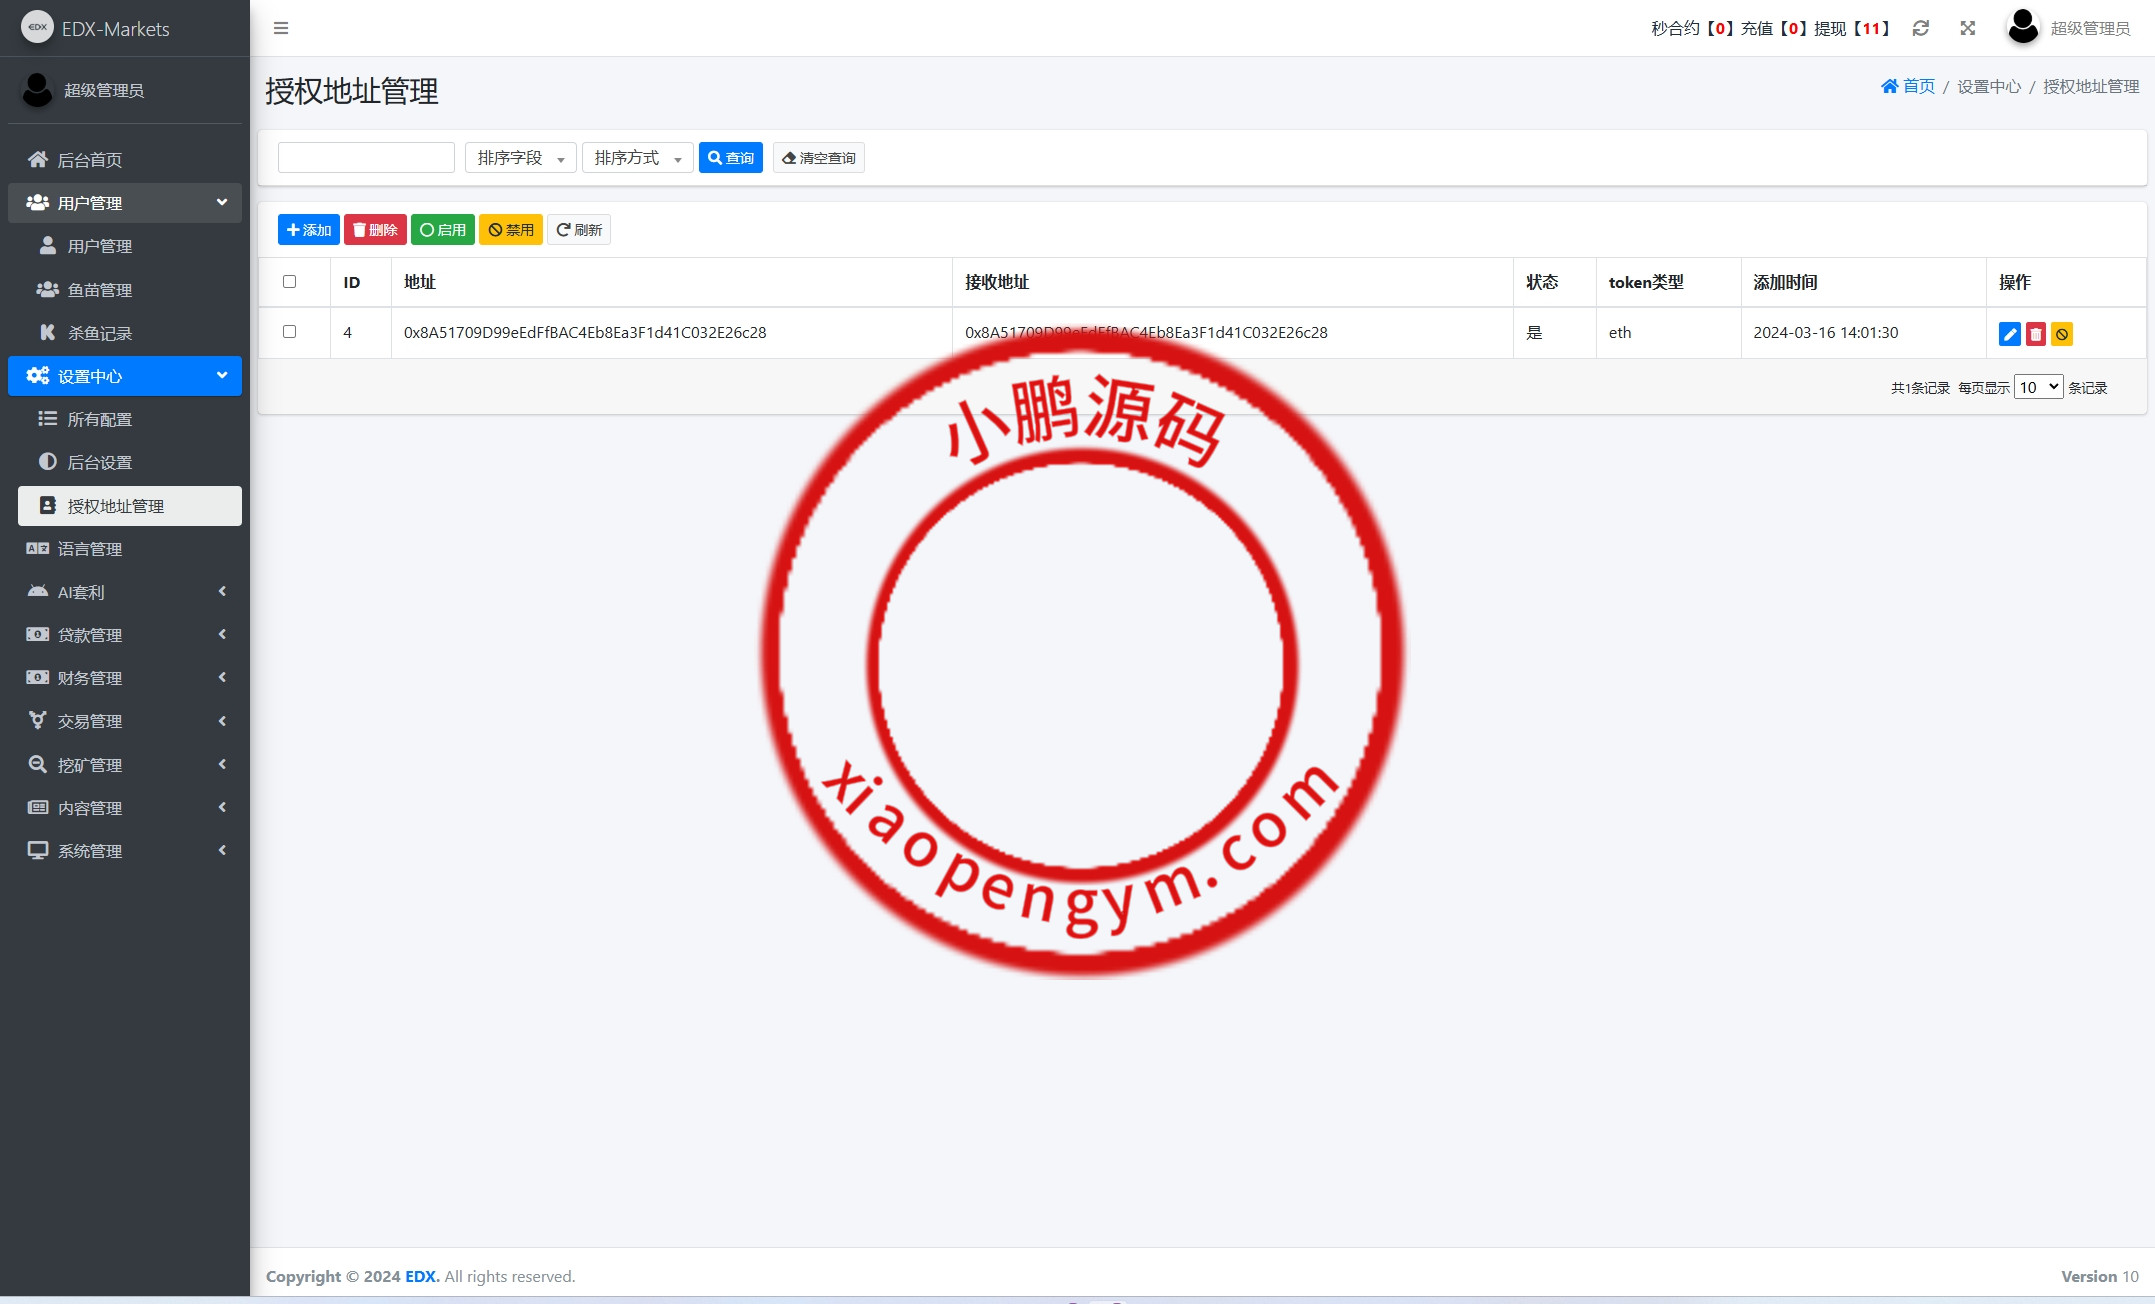
Task: Open the 语言管理 menu item
Action: click(x=90, y=549)
